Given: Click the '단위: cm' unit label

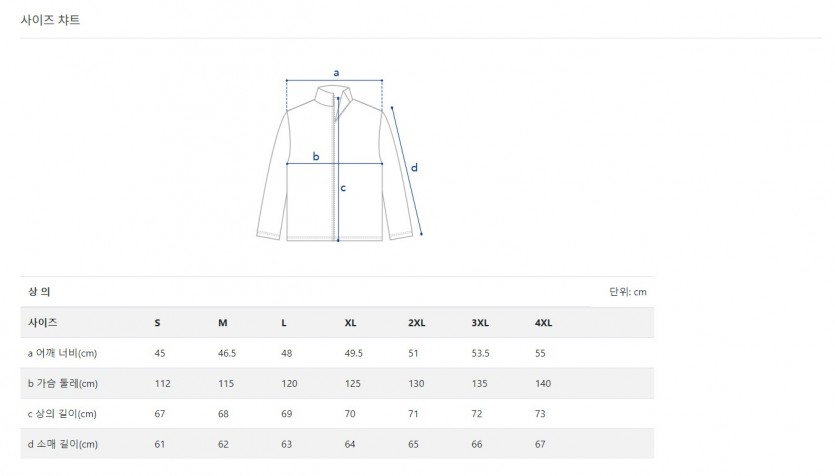Looking at the screenshot, I should [x=628, y=292].
